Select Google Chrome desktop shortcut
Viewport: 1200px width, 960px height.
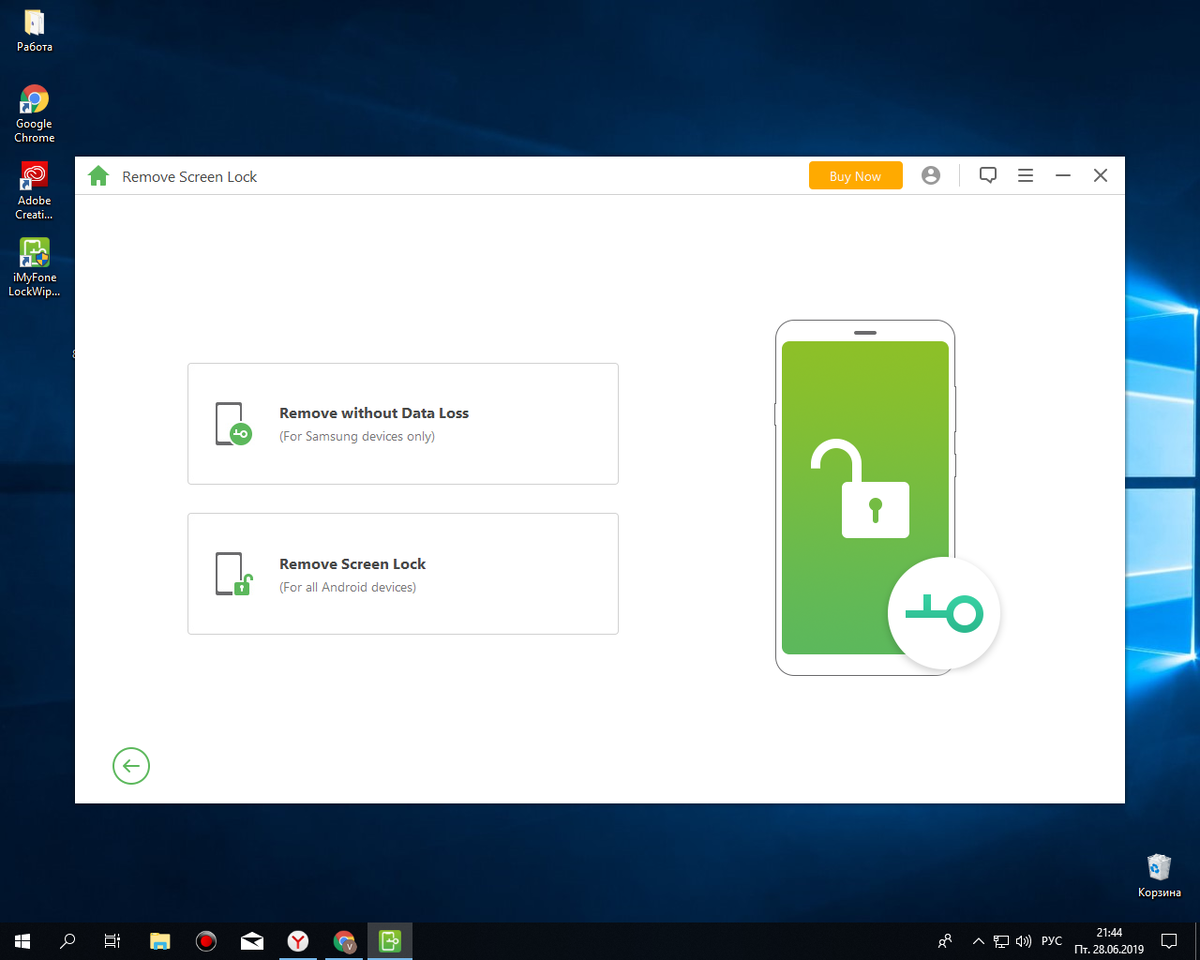pos(34,114)
